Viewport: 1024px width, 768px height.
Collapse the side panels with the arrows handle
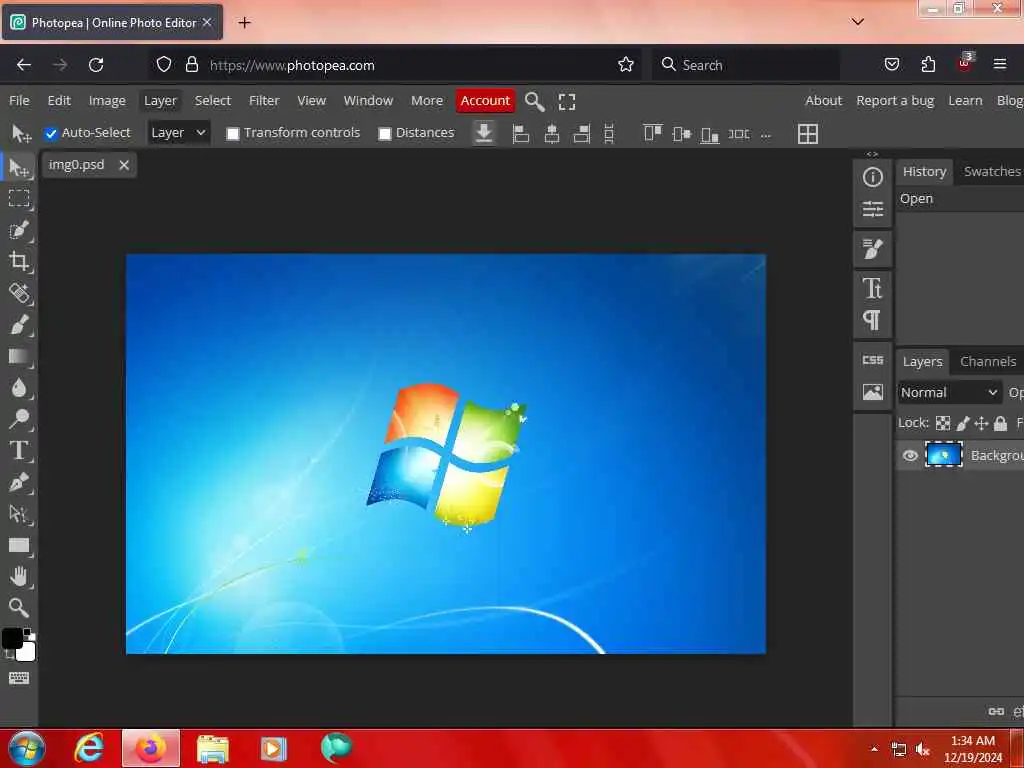tap(872, 154)
